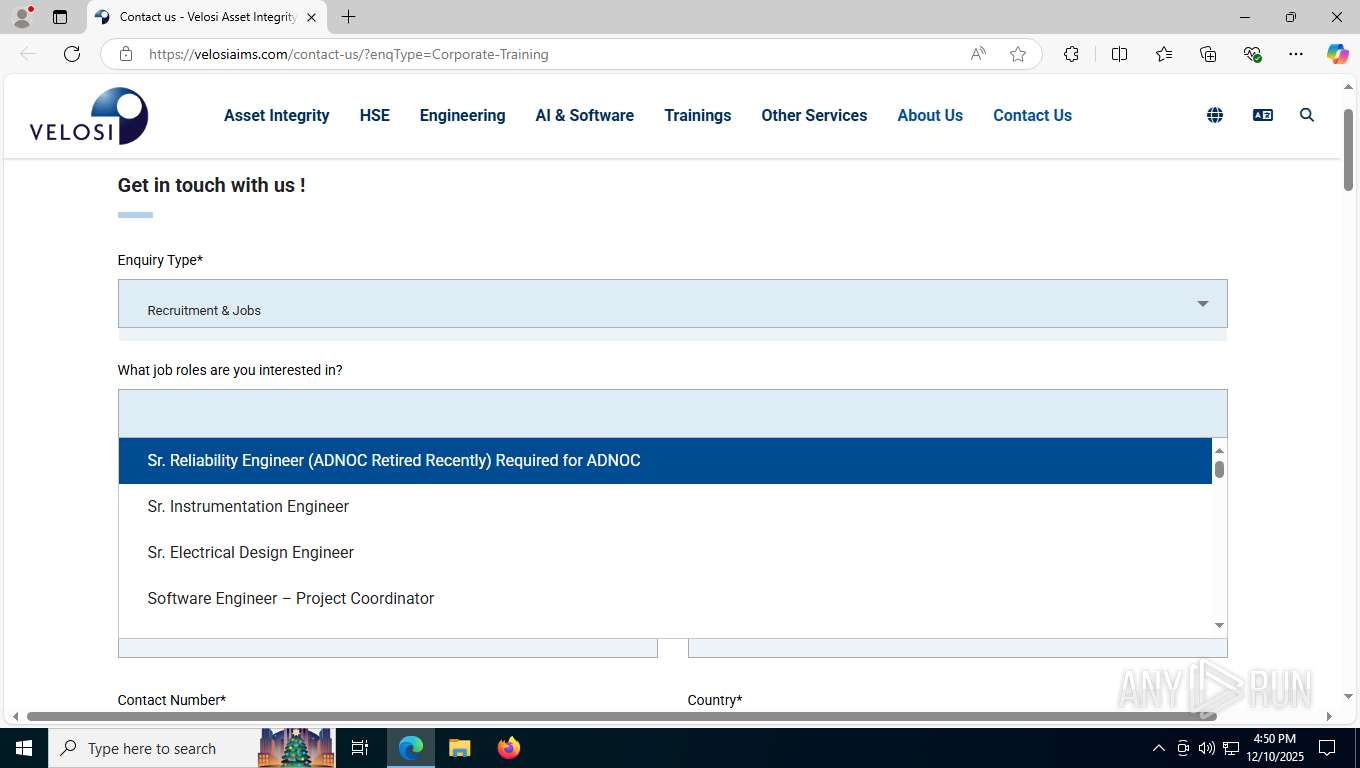Open Other Services menu
This screenshot has height=768, width=1360.
click(x=814, y=115)
